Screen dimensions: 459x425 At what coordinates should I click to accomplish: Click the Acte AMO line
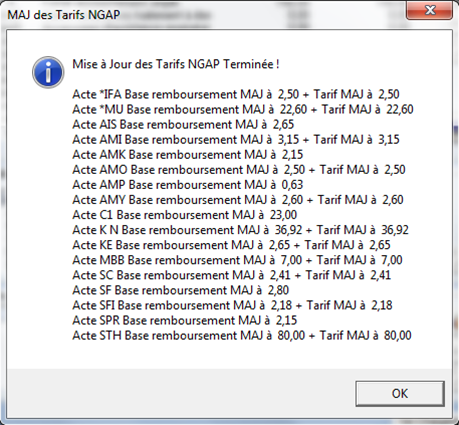(x=239, y=170)
